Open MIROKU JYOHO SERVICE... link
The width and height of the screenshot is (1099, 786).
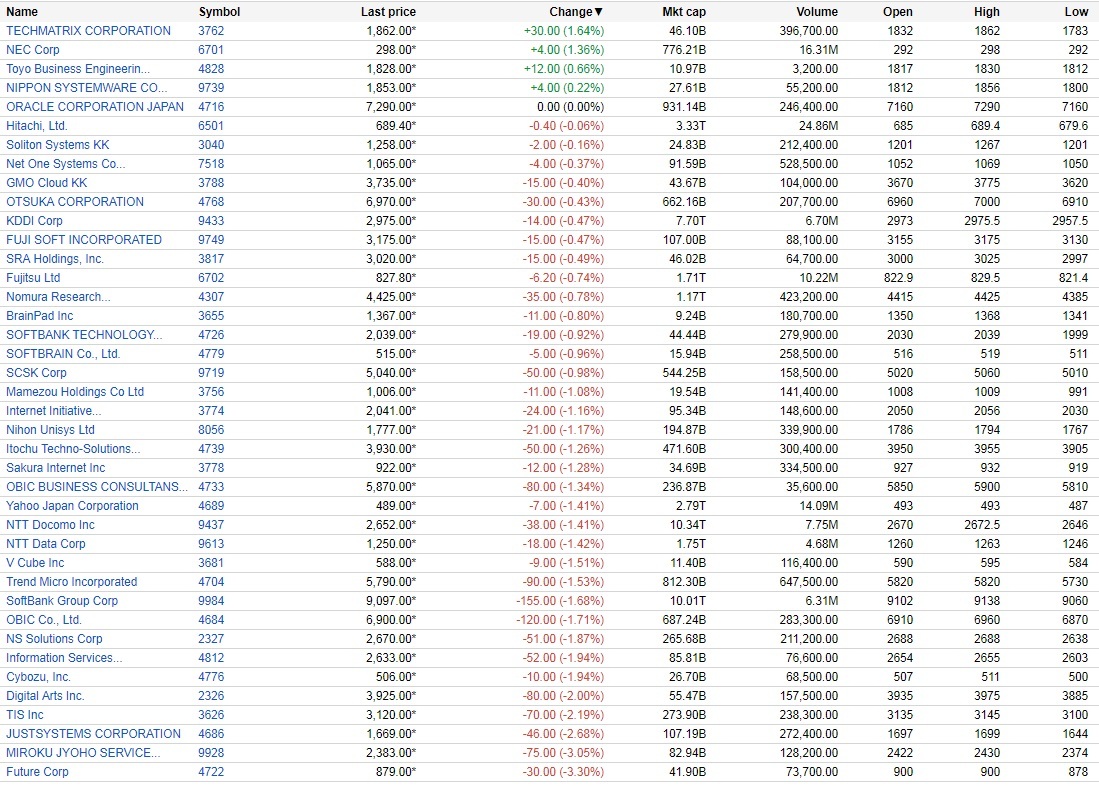[x=83, y=752]
